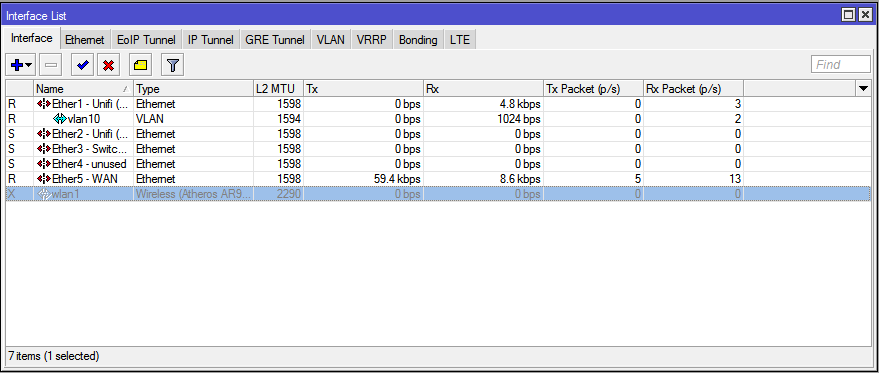Open the EoIP Tunnel tab
The image size is (879, 373).
point(146,40)
